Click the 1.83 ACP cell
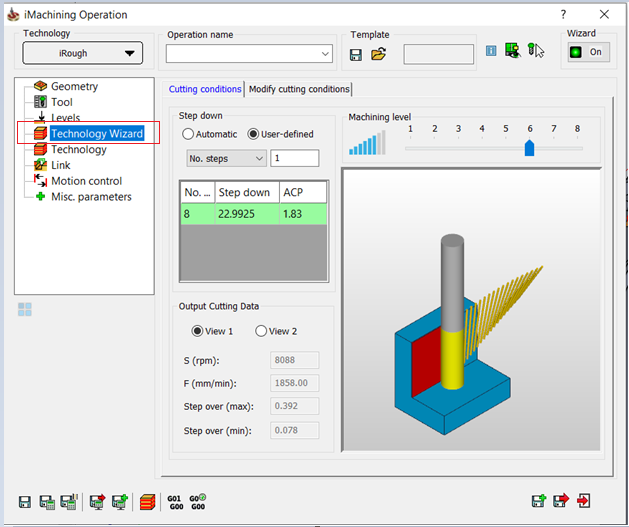This screenshot has width=629, height=527. (303, 214)
